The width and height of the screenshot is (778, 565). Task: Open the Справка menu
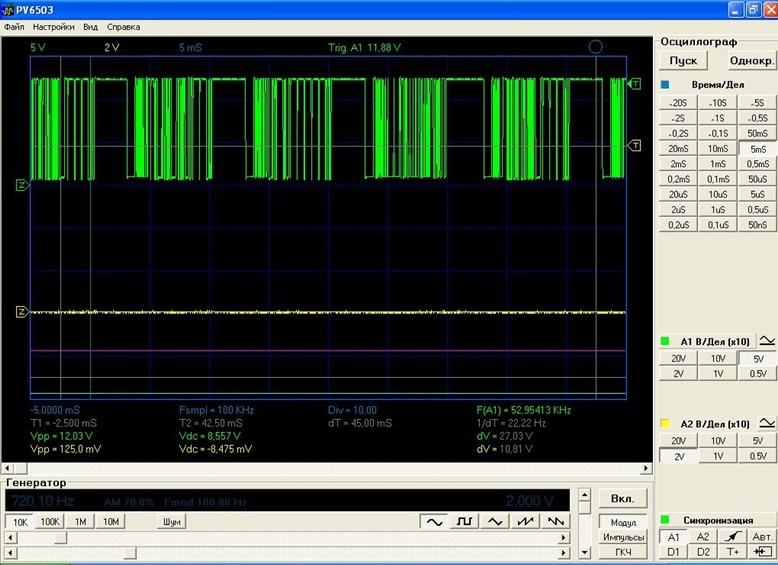(124, 27)
